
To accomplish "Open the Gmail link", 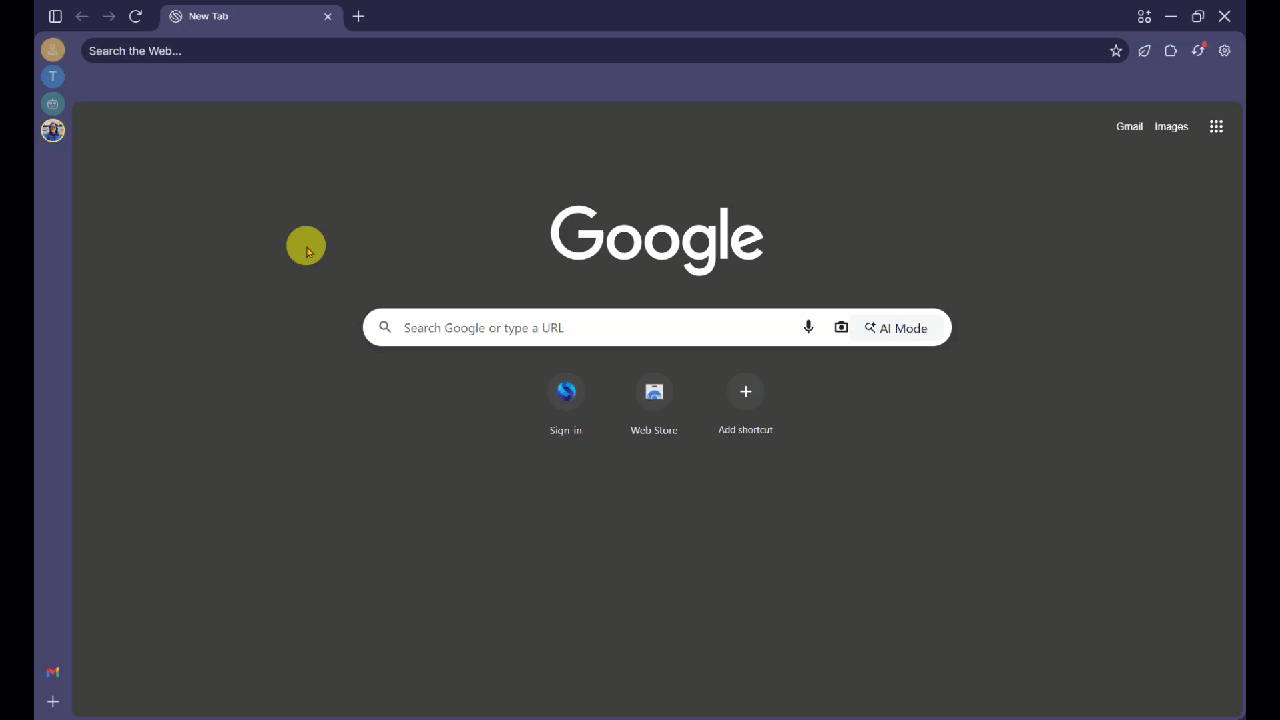I will [x=1129, y=127].
